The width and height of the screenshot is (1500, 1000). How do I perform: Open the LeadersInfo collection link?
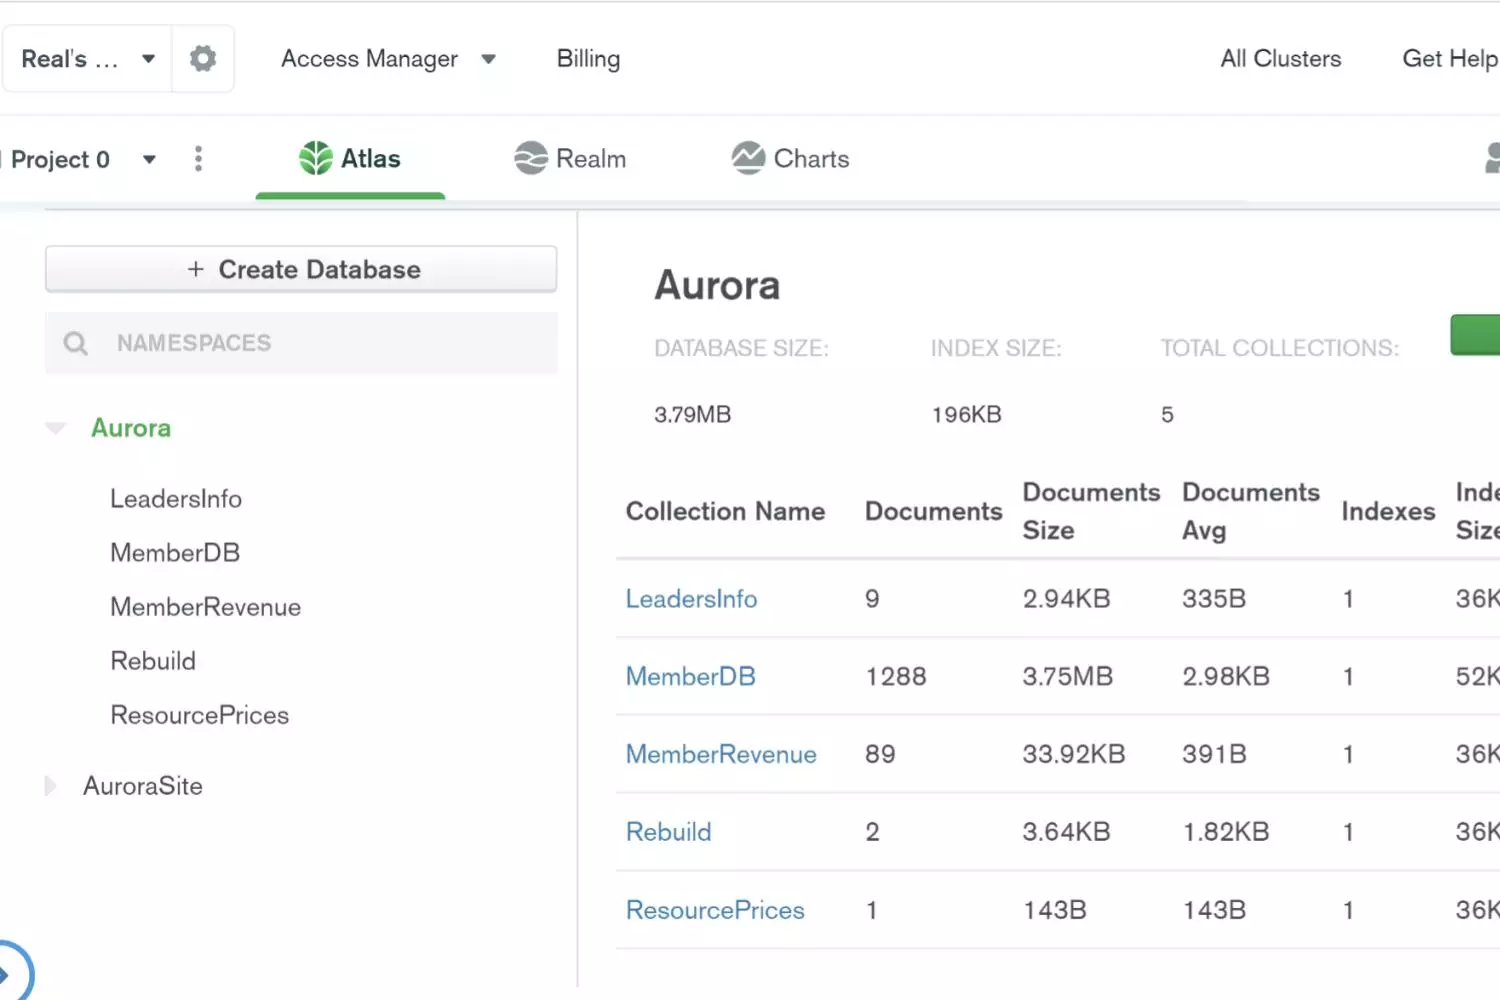(x=691, y=599)
